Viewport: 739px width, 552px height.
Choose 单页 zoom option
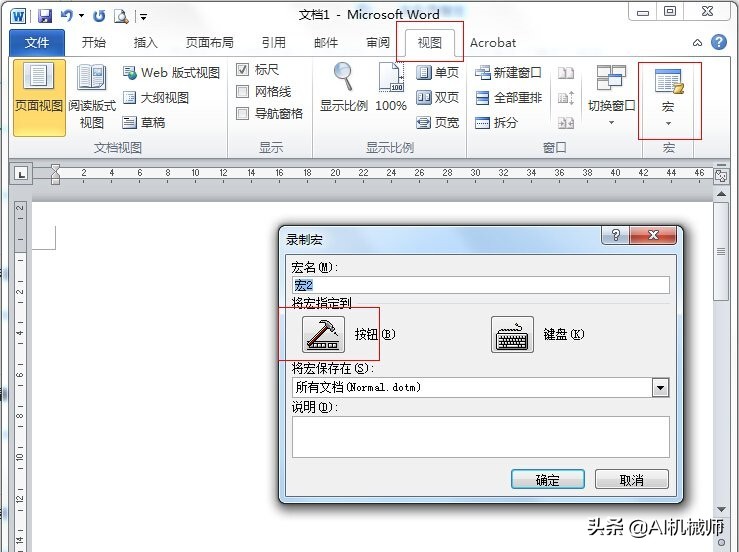437,73
